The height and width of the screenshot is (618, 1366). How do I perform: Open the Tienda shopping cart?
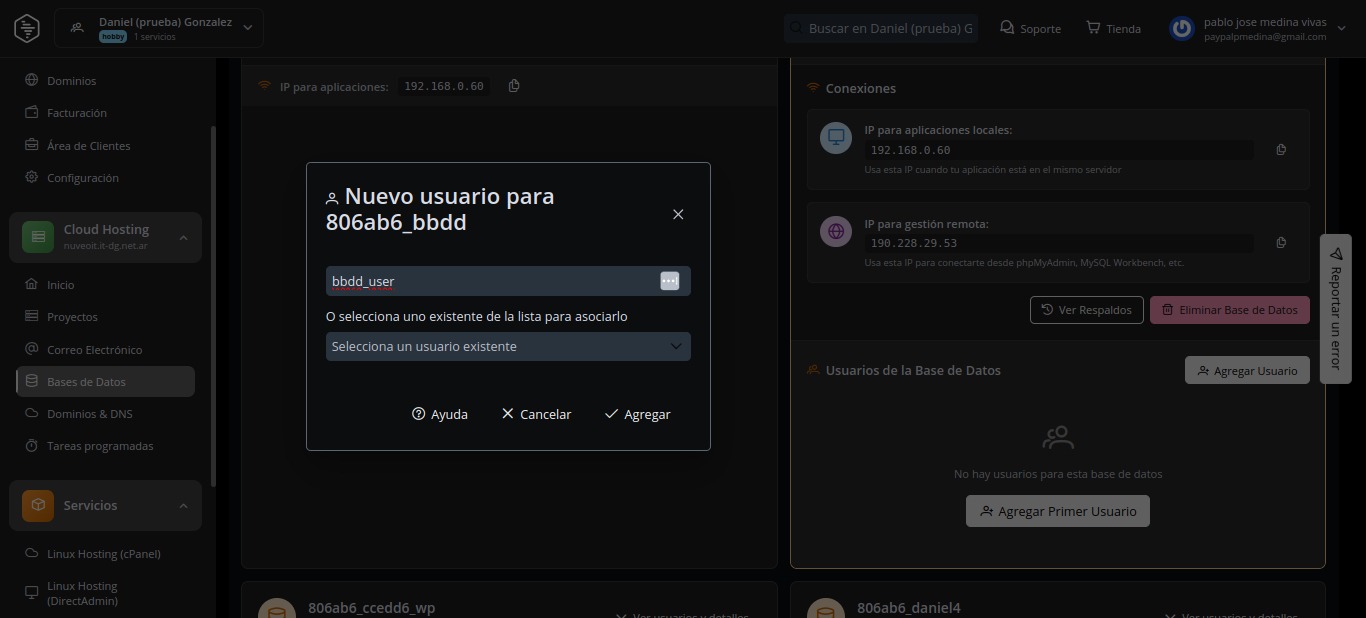click(x=1113, y=28)
